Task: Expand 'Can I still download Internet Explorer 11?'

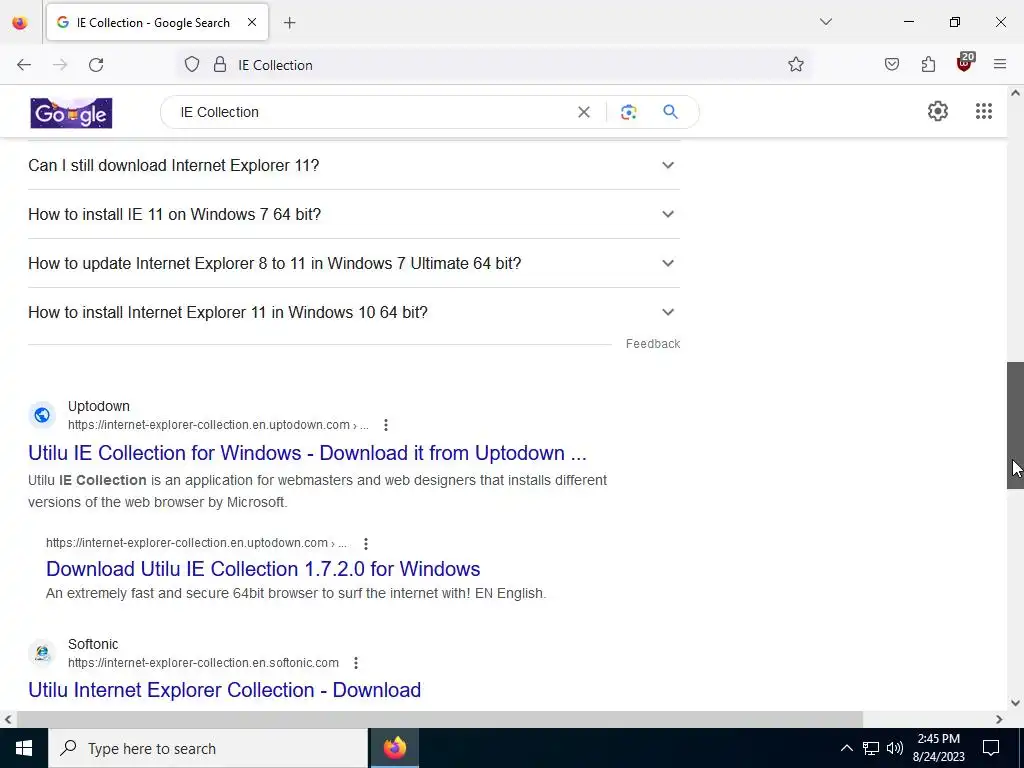Action: click(354, 165)
